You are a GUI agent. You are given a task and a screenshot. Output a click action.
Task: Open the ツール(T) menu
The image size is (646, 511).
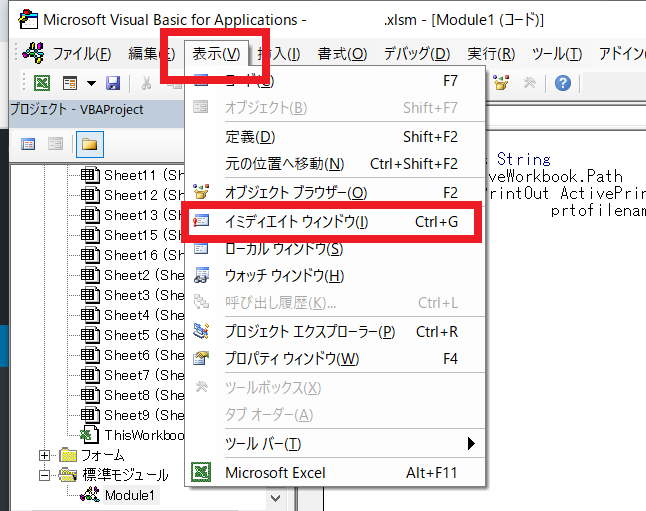(557, 54)
